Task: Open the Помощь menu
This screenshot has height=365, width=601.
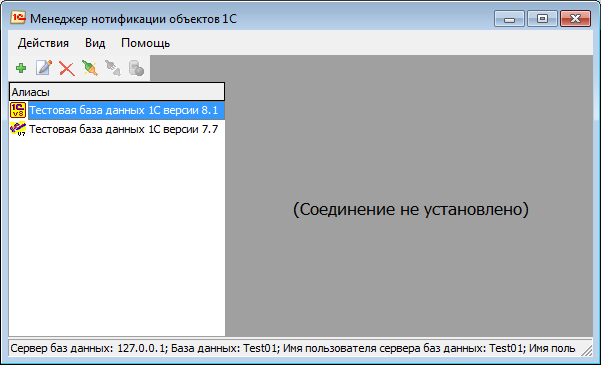Action: coord(145,43)
